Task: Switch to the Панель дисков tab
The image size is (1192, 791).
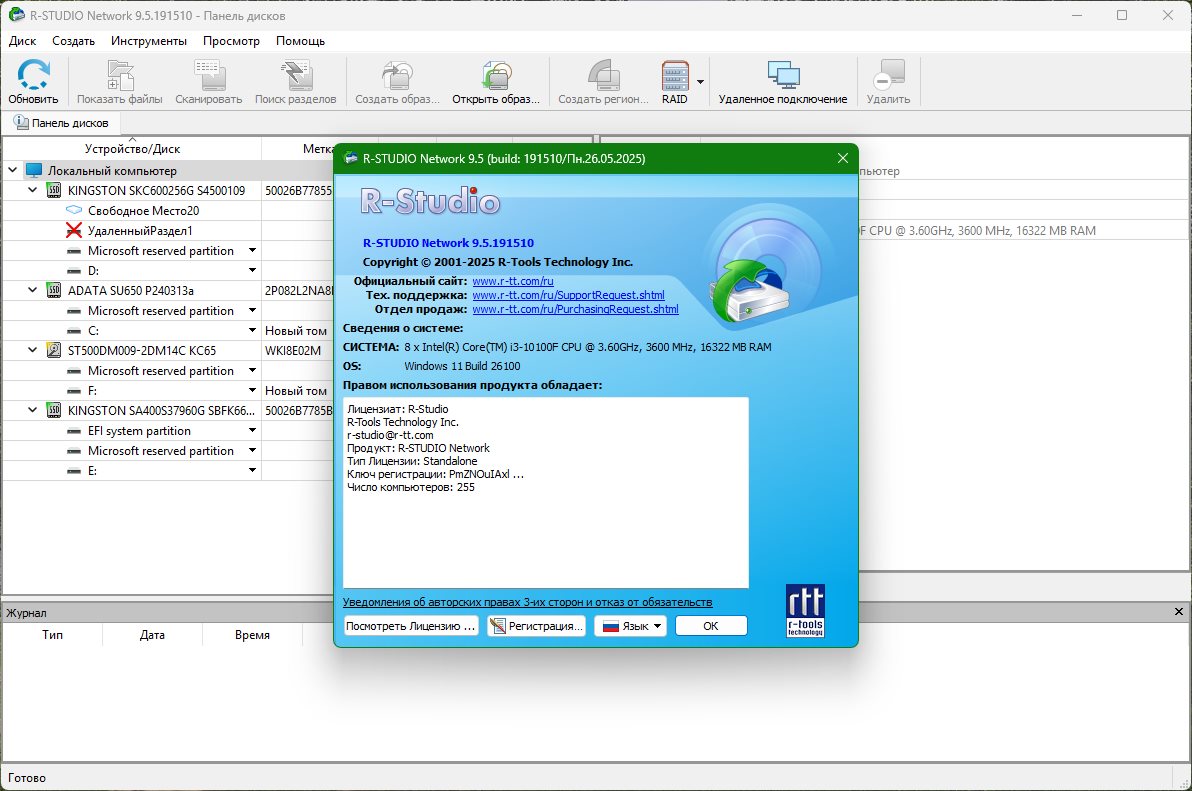Action: click(x=61, y=122)
